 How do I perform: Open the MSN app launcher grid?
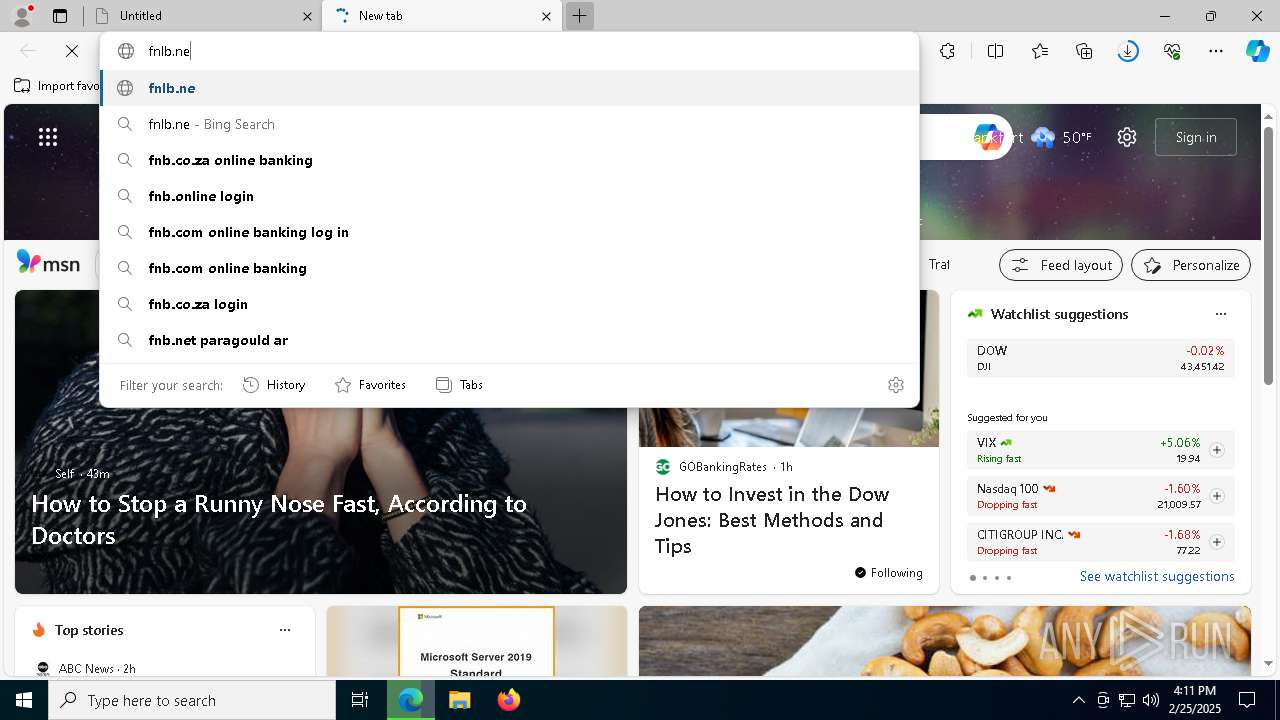(48, 137)
